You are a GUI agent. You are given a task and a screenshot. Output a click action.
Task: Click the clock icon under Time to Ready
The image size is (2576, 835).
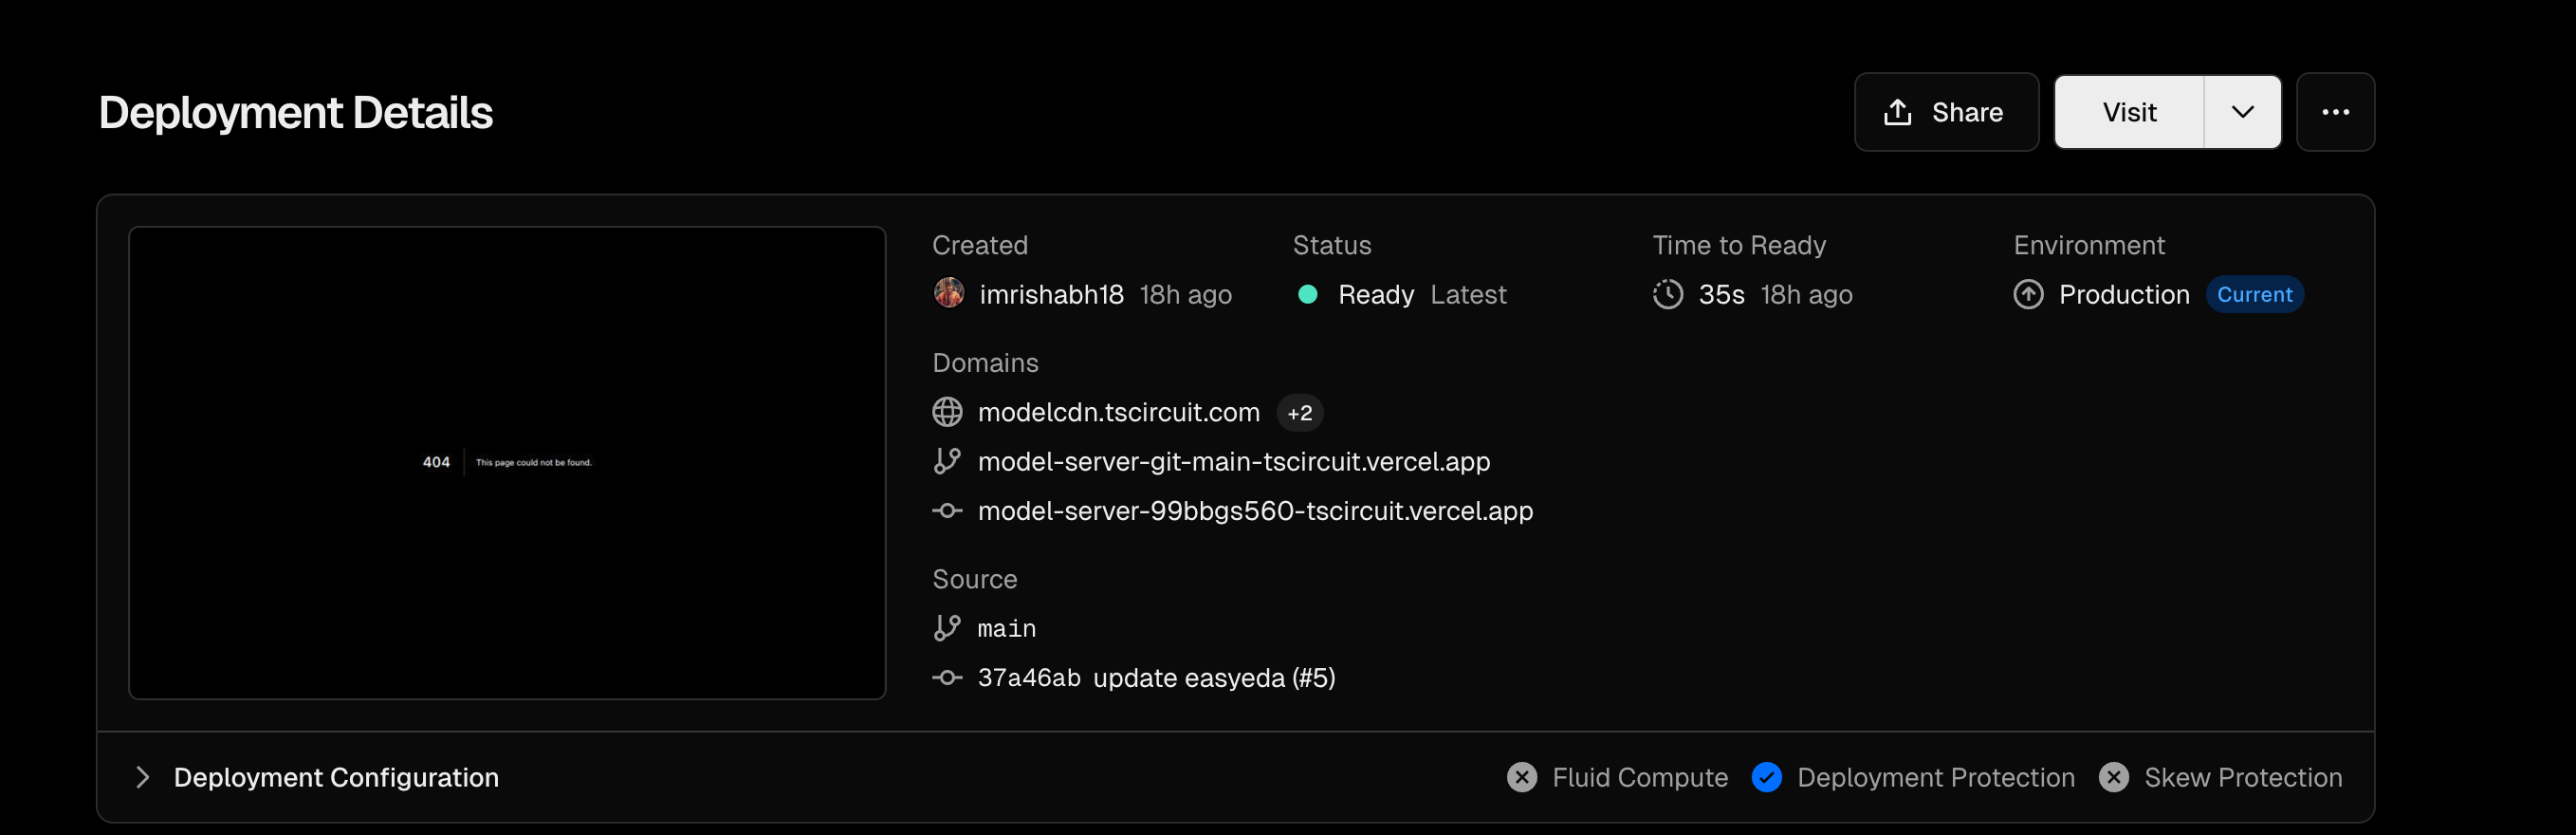(x=1668, y=294)
